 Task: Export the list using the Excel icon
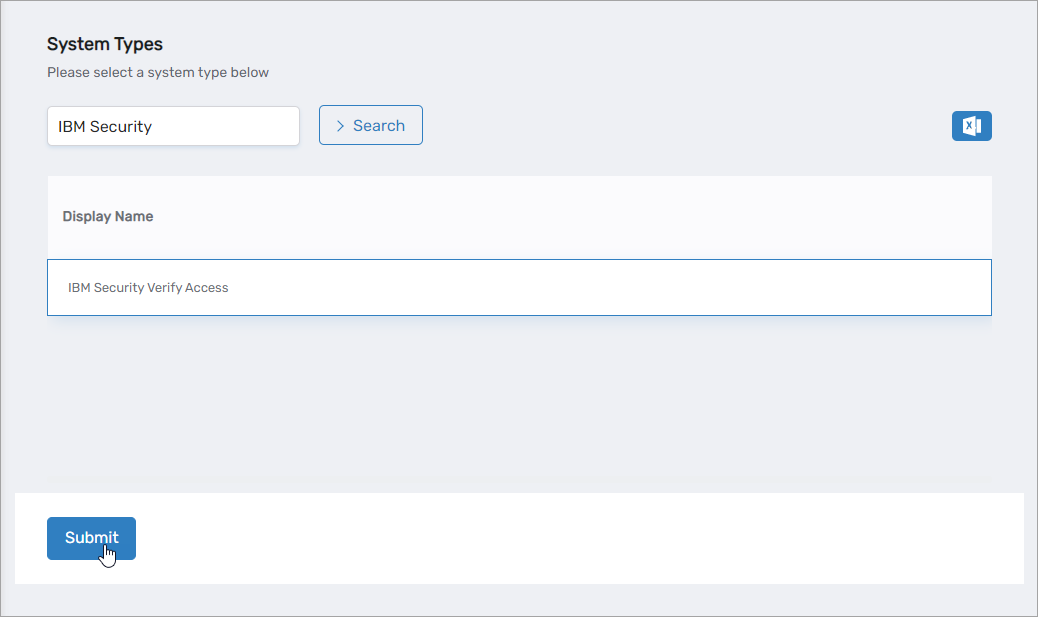click(x=971, y=126)
